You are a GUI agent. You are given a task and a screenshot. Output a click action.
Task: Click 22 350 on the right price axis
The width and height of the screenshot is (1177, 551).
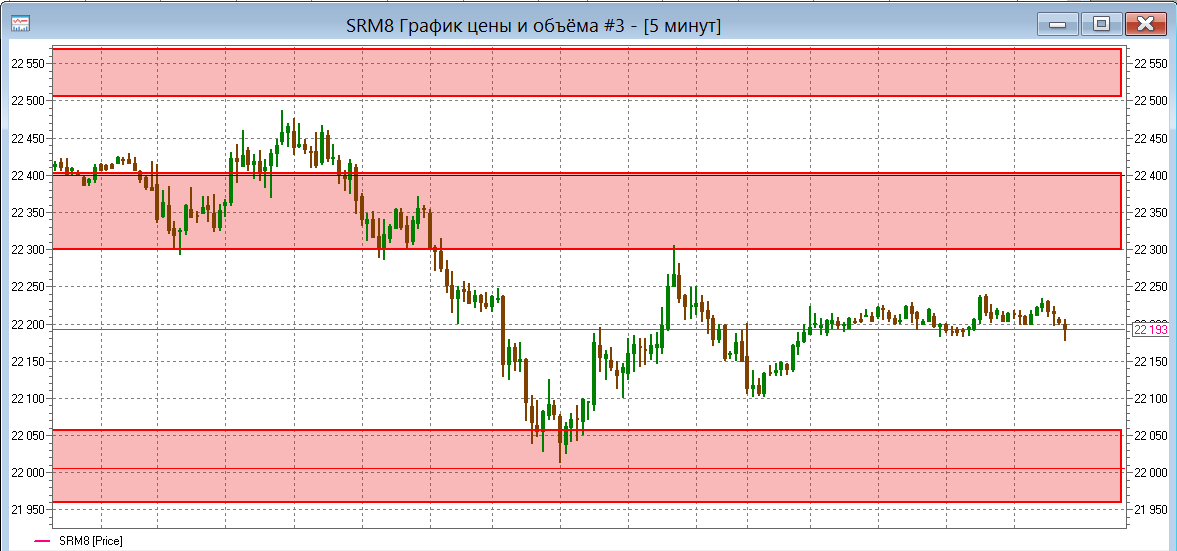(1151, 212)
